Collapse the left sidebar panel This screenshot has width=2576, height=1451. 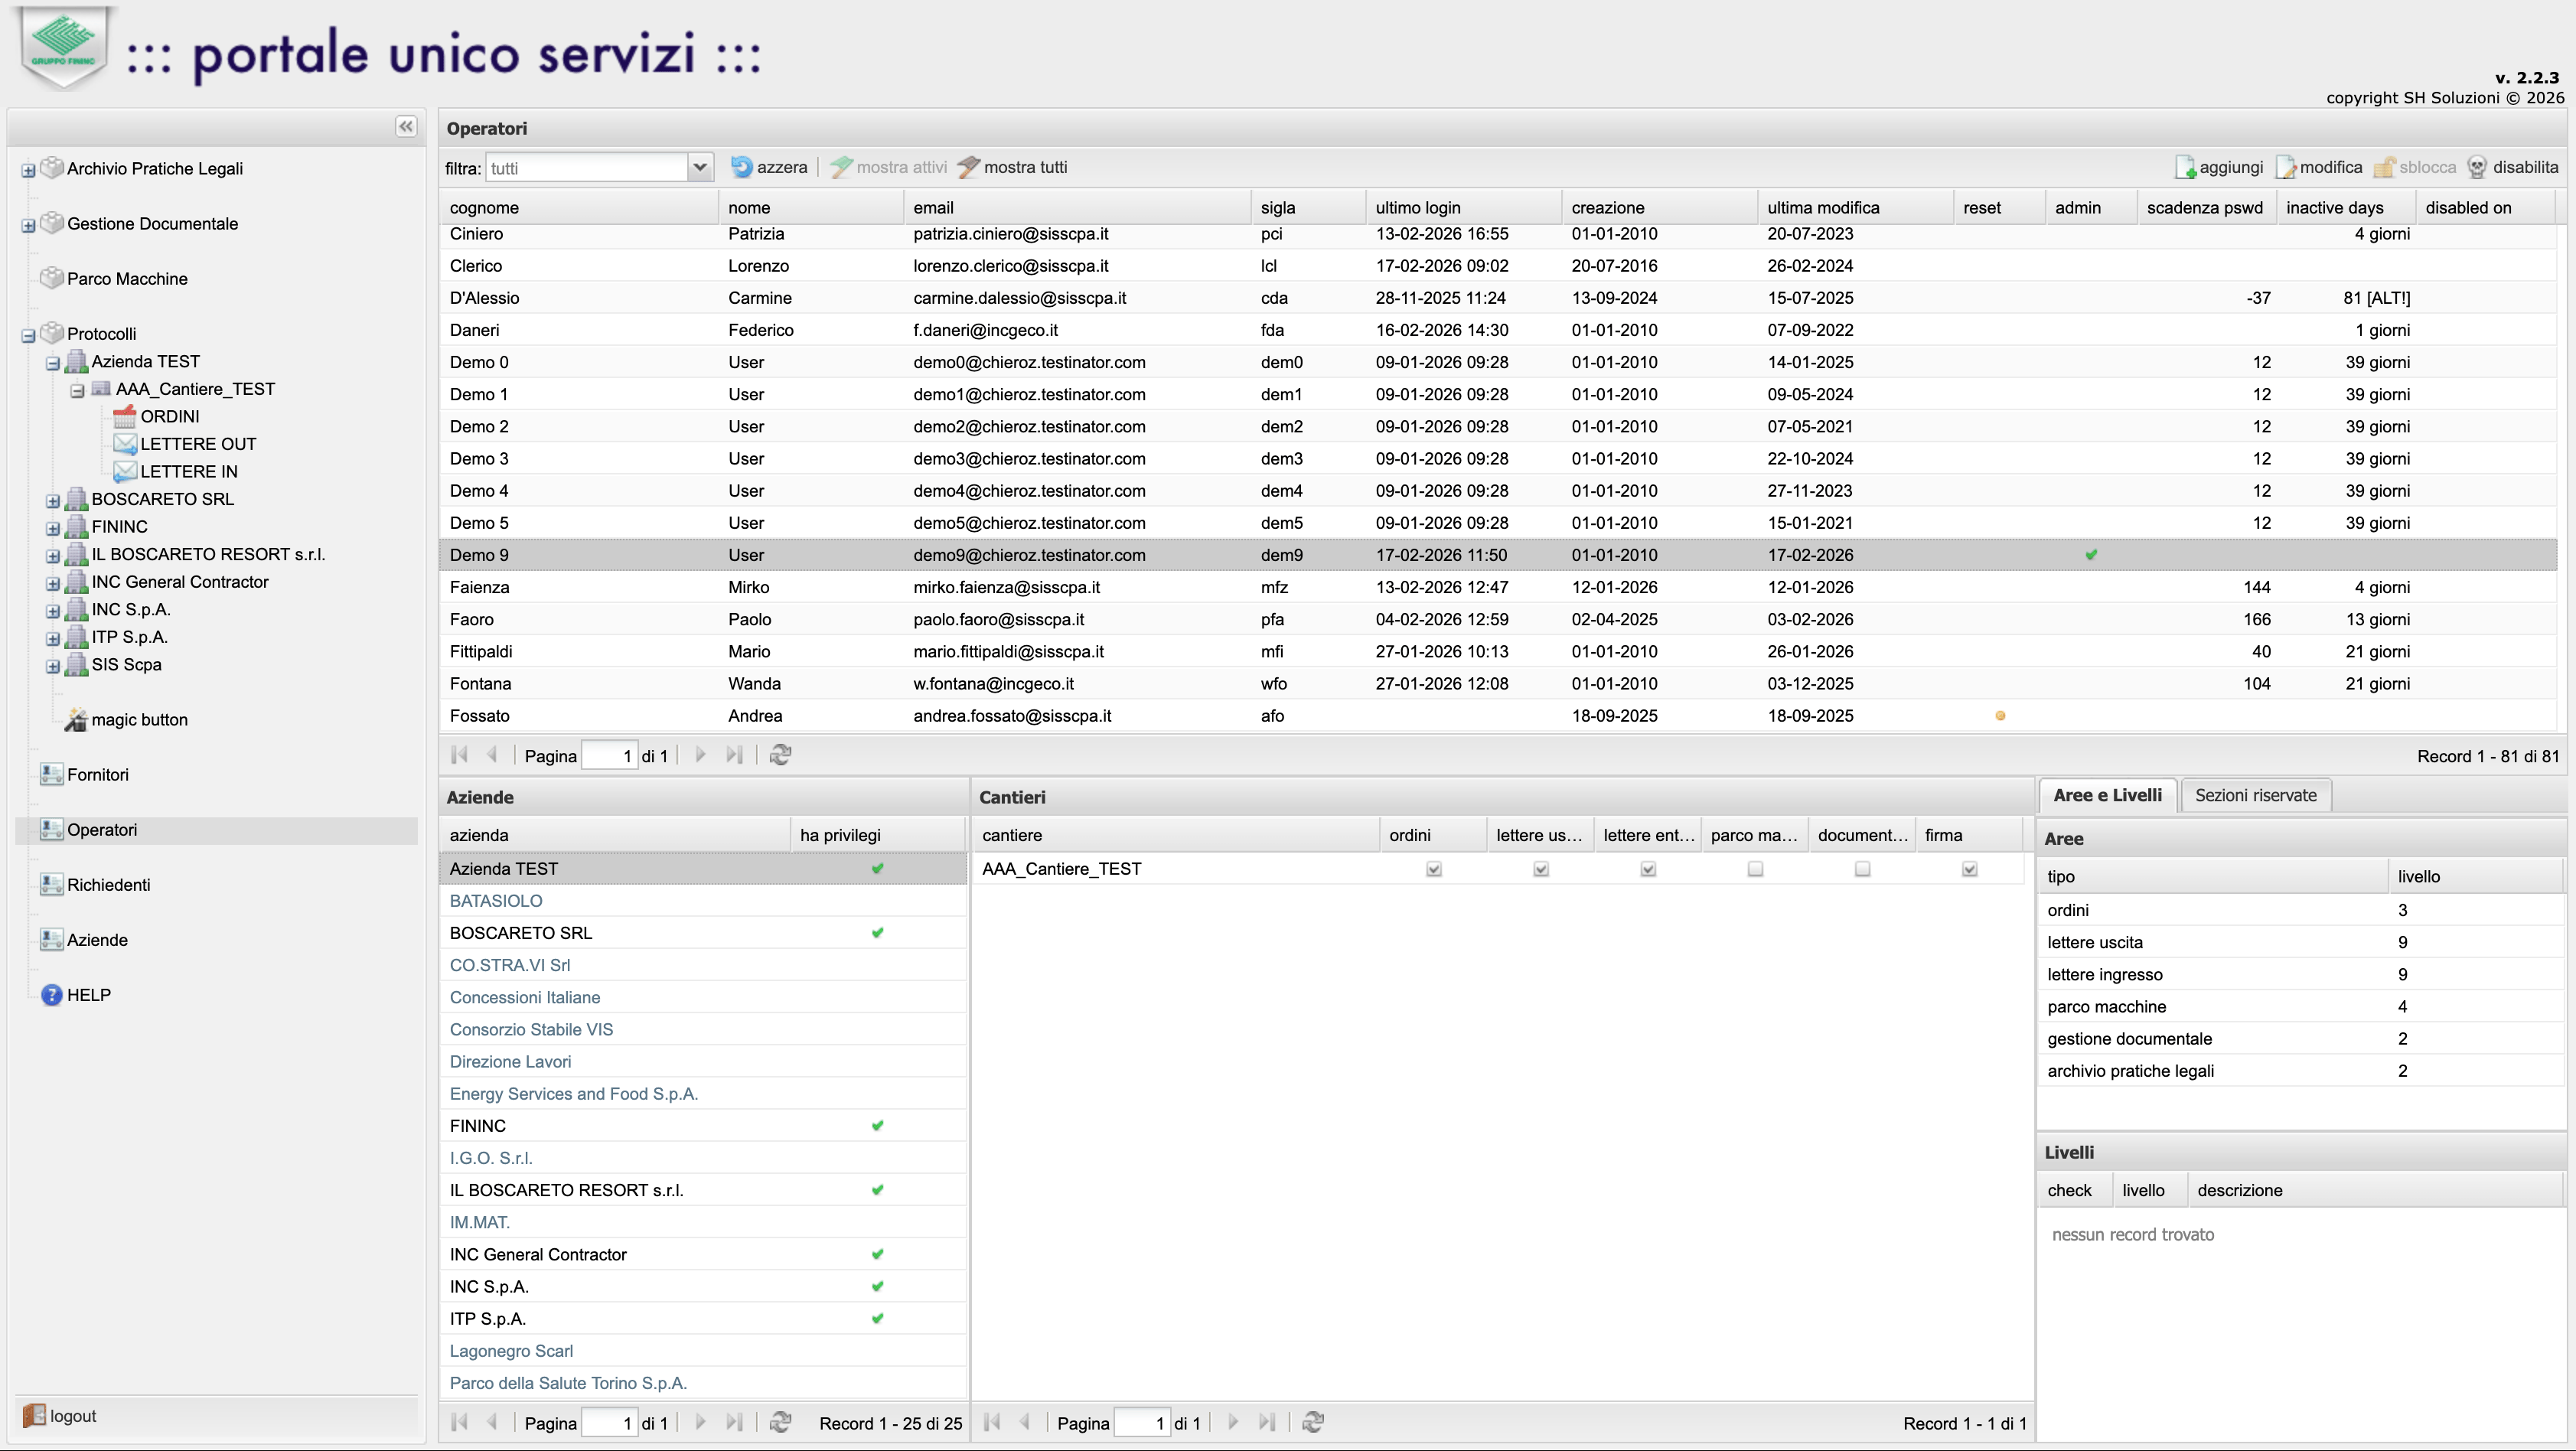[405, 126]
